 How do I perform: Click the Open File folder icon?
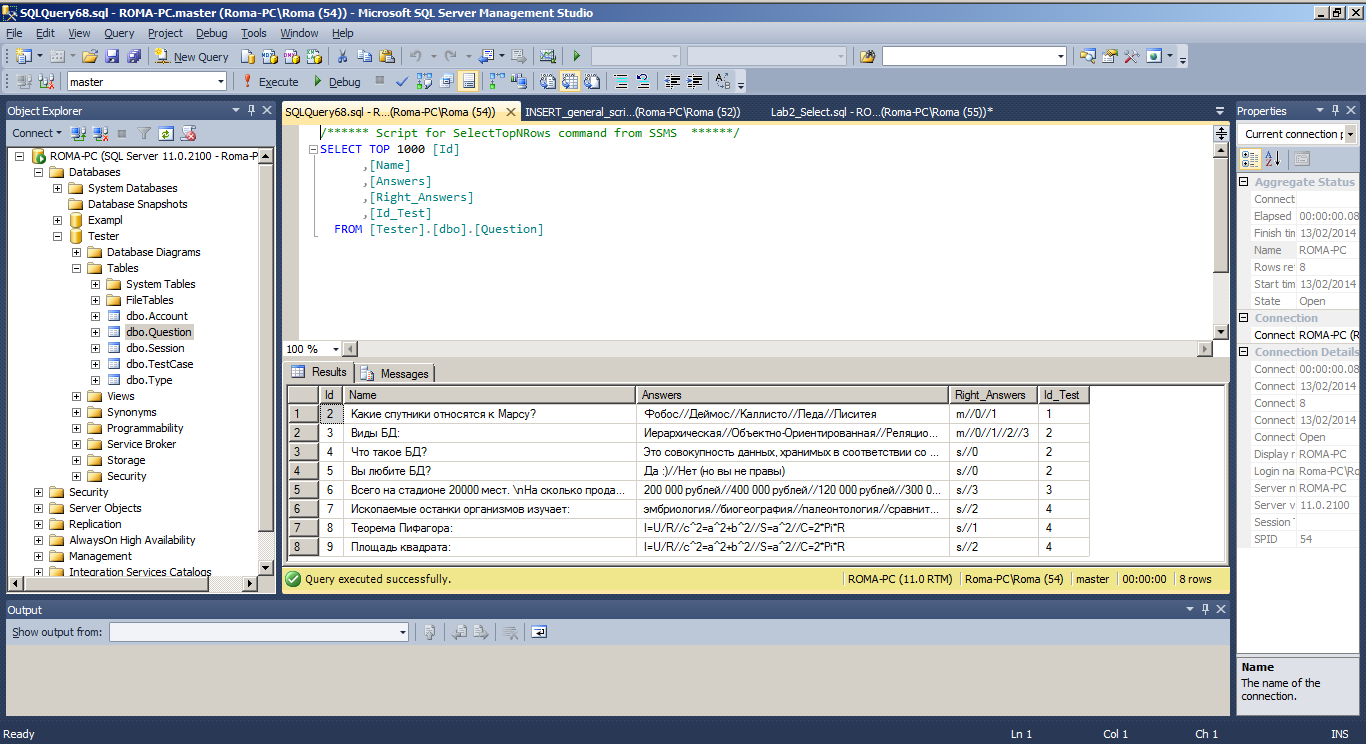(x=89, y=57)
